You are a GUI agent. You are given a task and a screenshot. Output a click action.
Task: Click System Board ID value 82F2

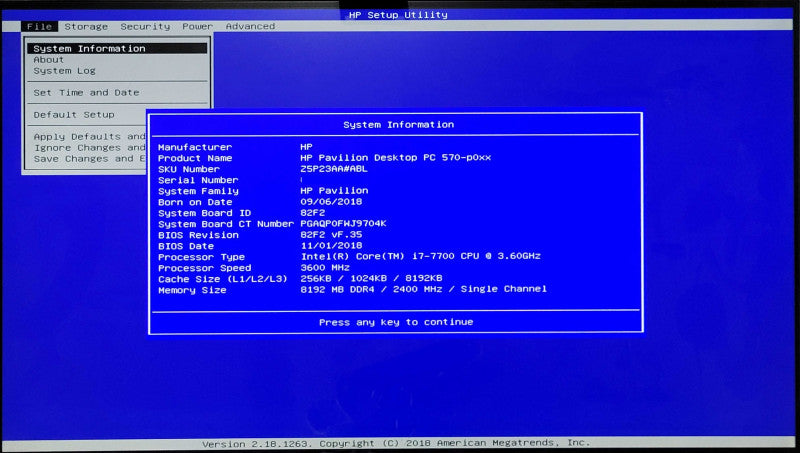point(312,213)
